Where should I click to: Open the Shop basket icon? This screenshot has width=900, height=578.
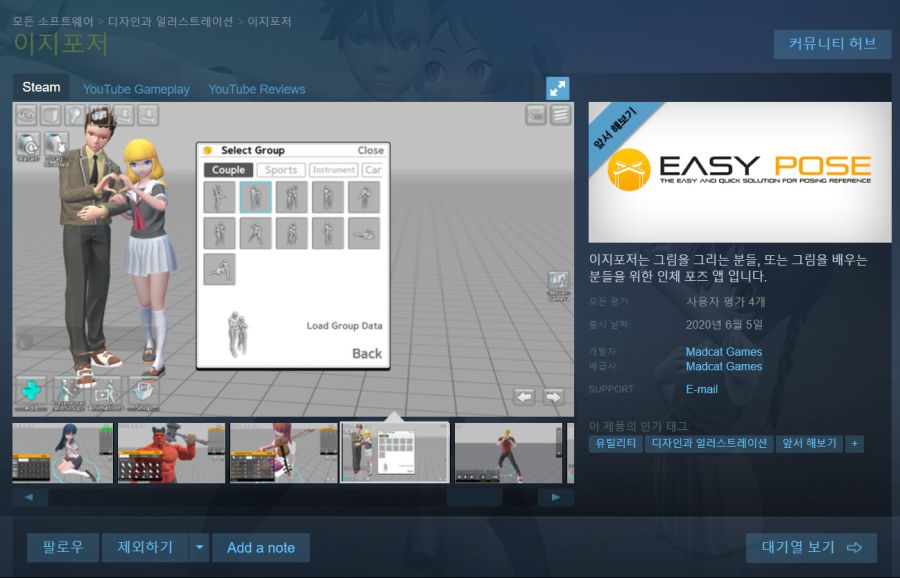(143, 394)
